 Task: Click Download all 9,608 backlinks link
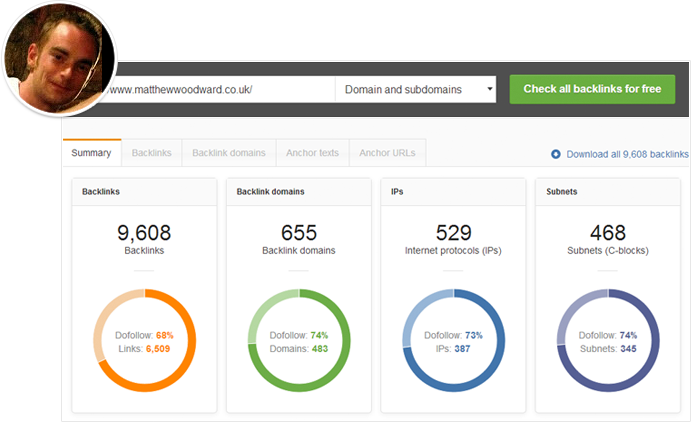627,154
